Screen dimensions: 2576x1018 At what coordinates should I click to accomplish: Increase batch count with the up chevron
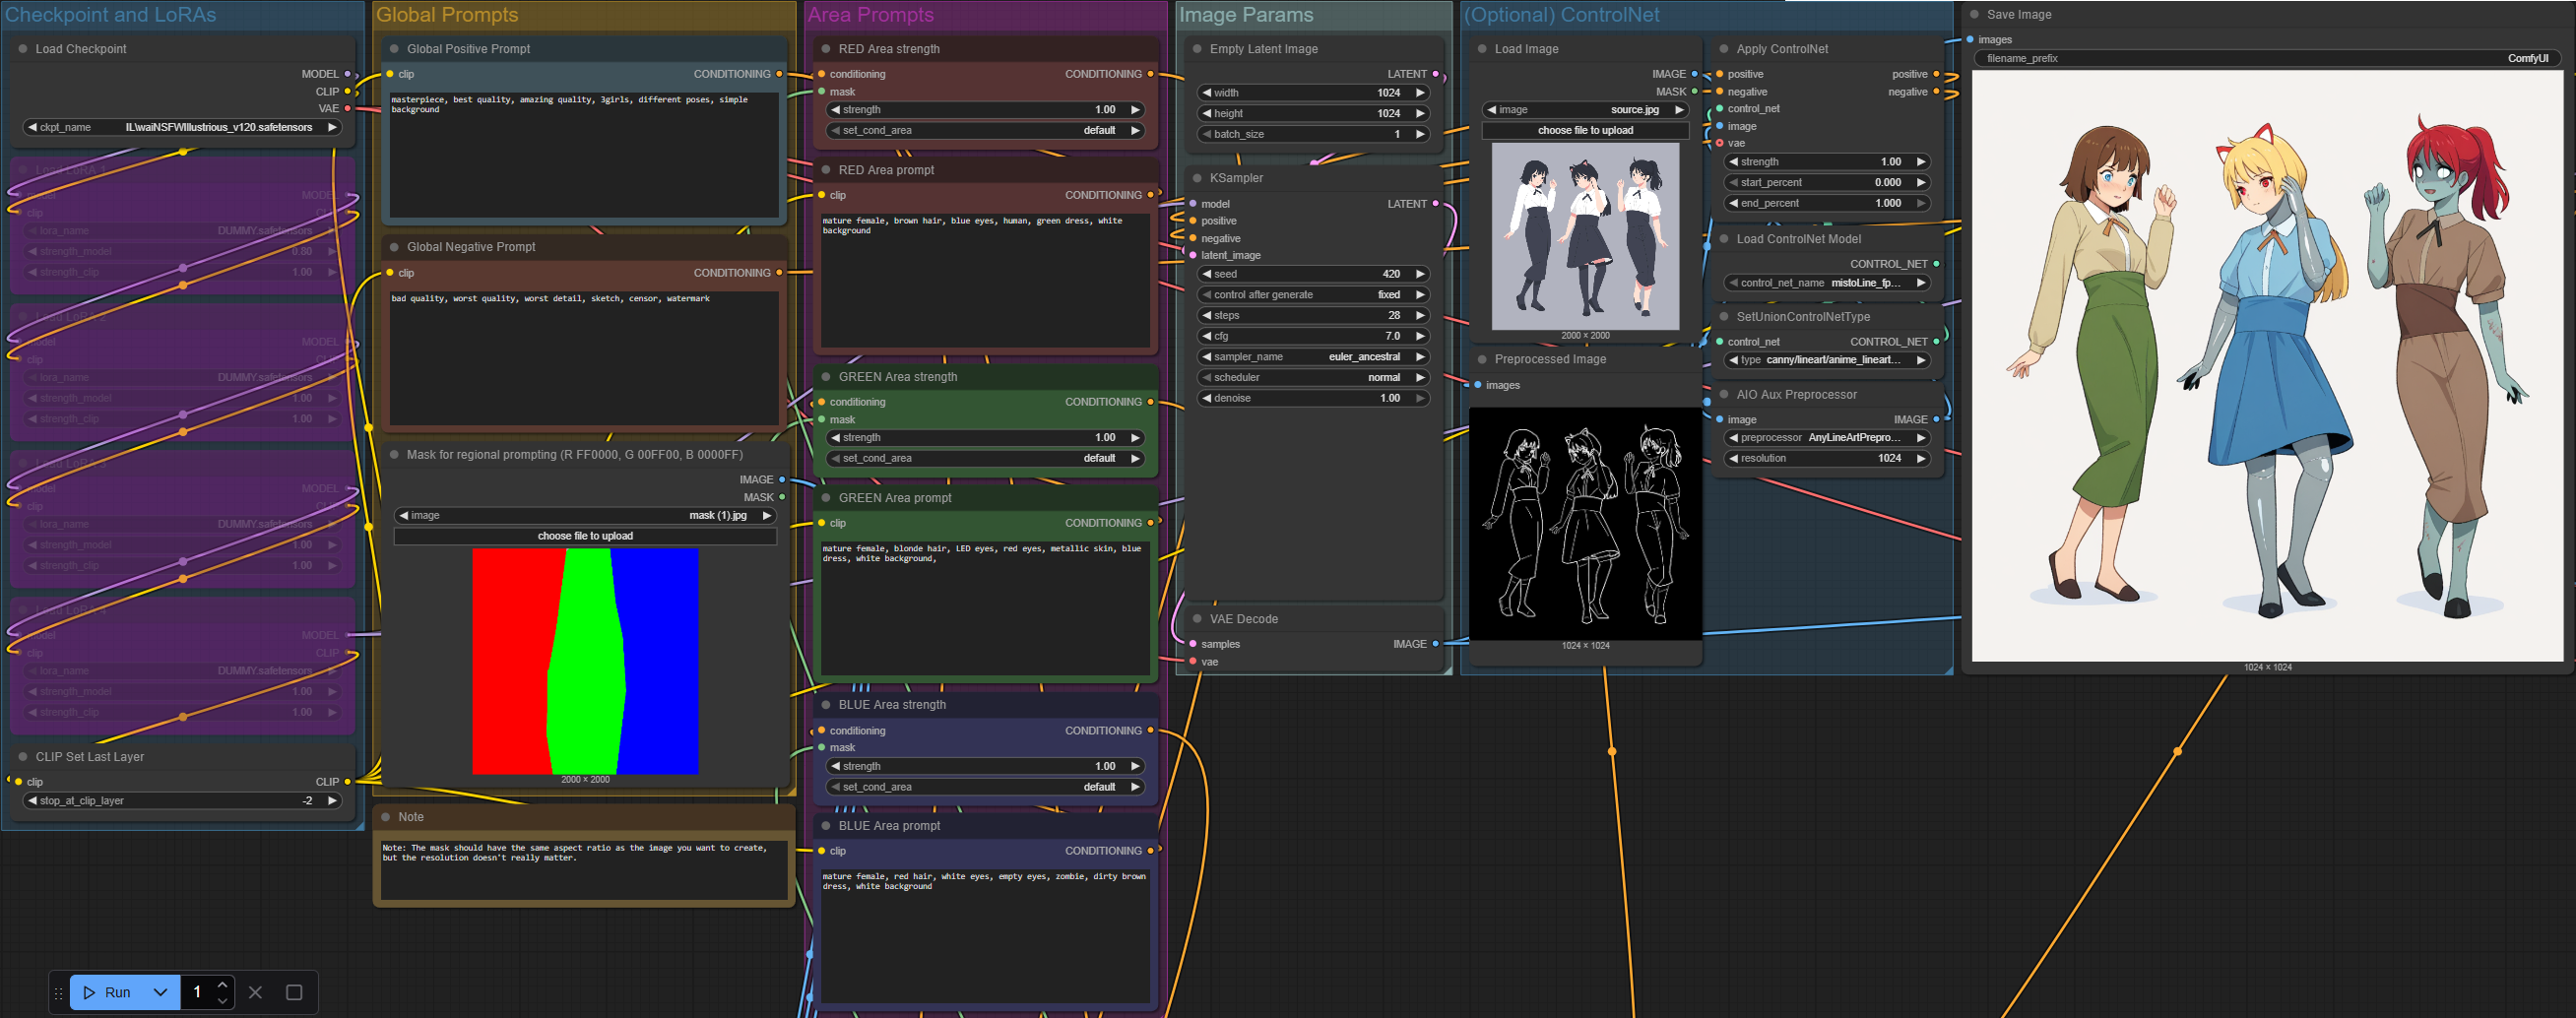point(222,985)
